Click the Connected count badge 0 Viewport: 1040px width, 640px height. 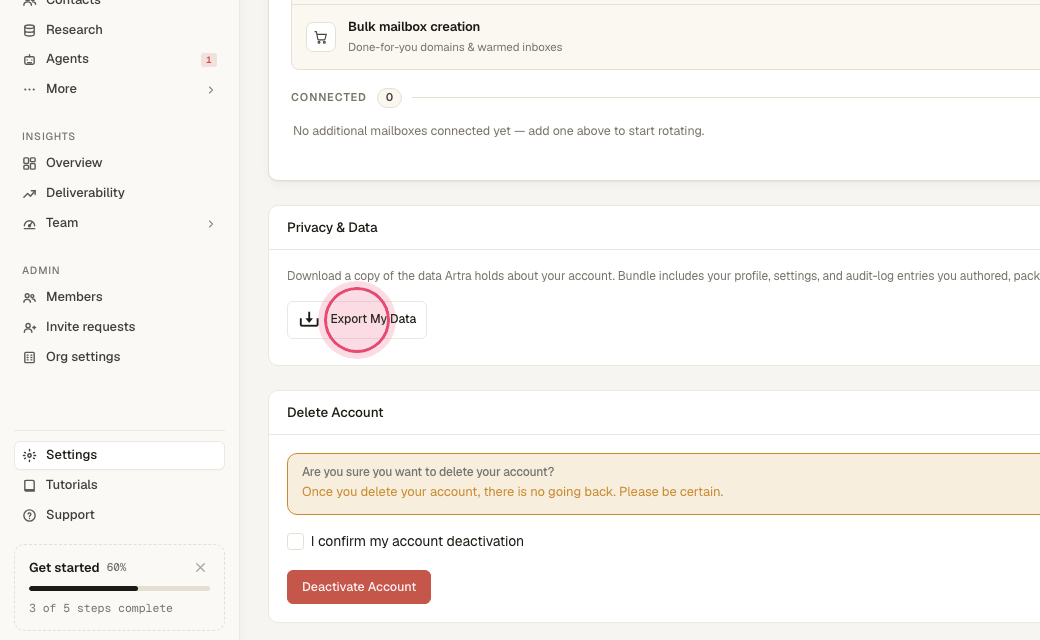tap(389, 97)
